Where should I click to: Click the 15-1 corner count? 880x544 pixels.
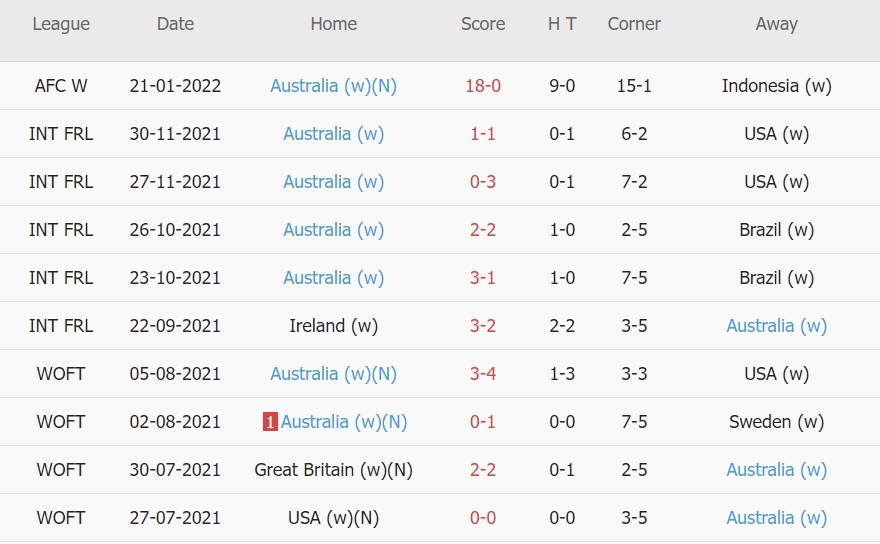click(634, 86)
